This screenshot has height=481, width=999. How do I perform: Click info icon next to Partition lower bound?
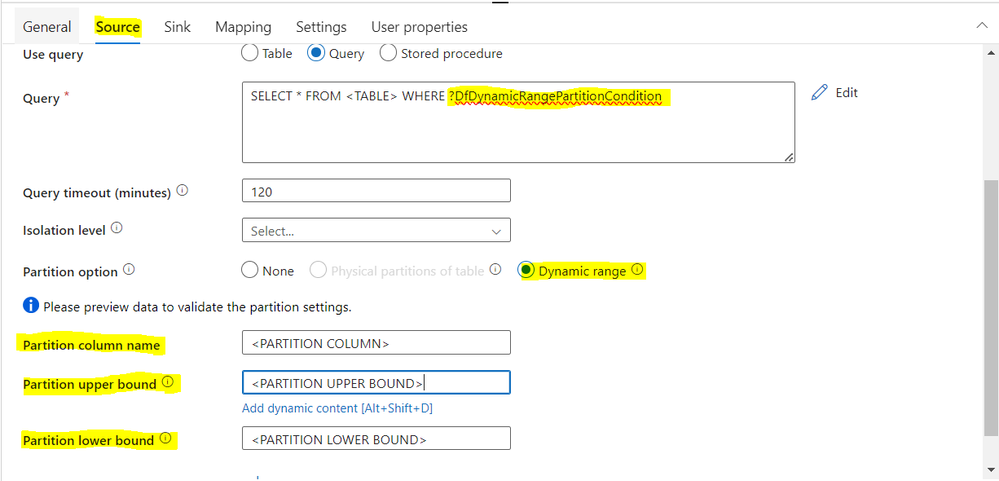165,439
